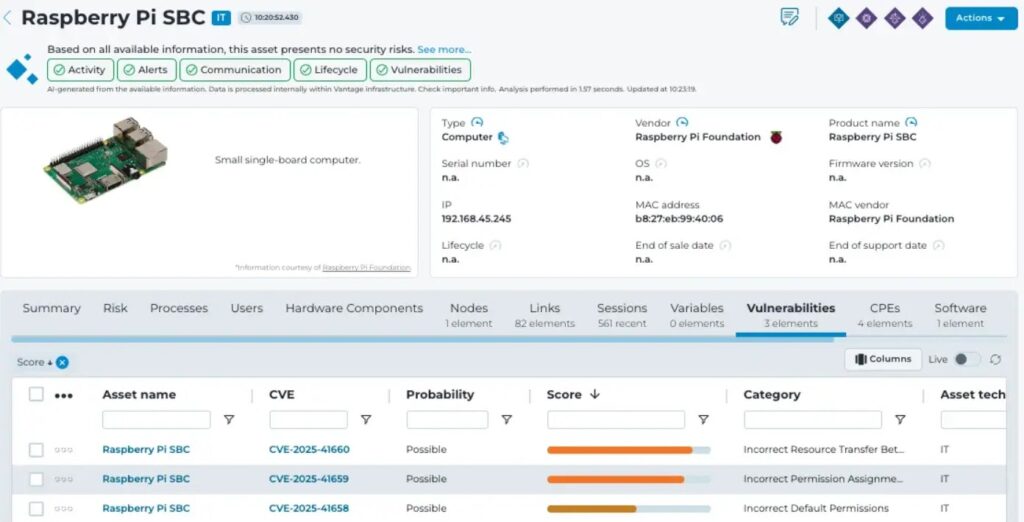The width and height of the screenshot is (1024, 522).
Task: Click the filter icon for the CVE column
Action: (x=366, y=420)
